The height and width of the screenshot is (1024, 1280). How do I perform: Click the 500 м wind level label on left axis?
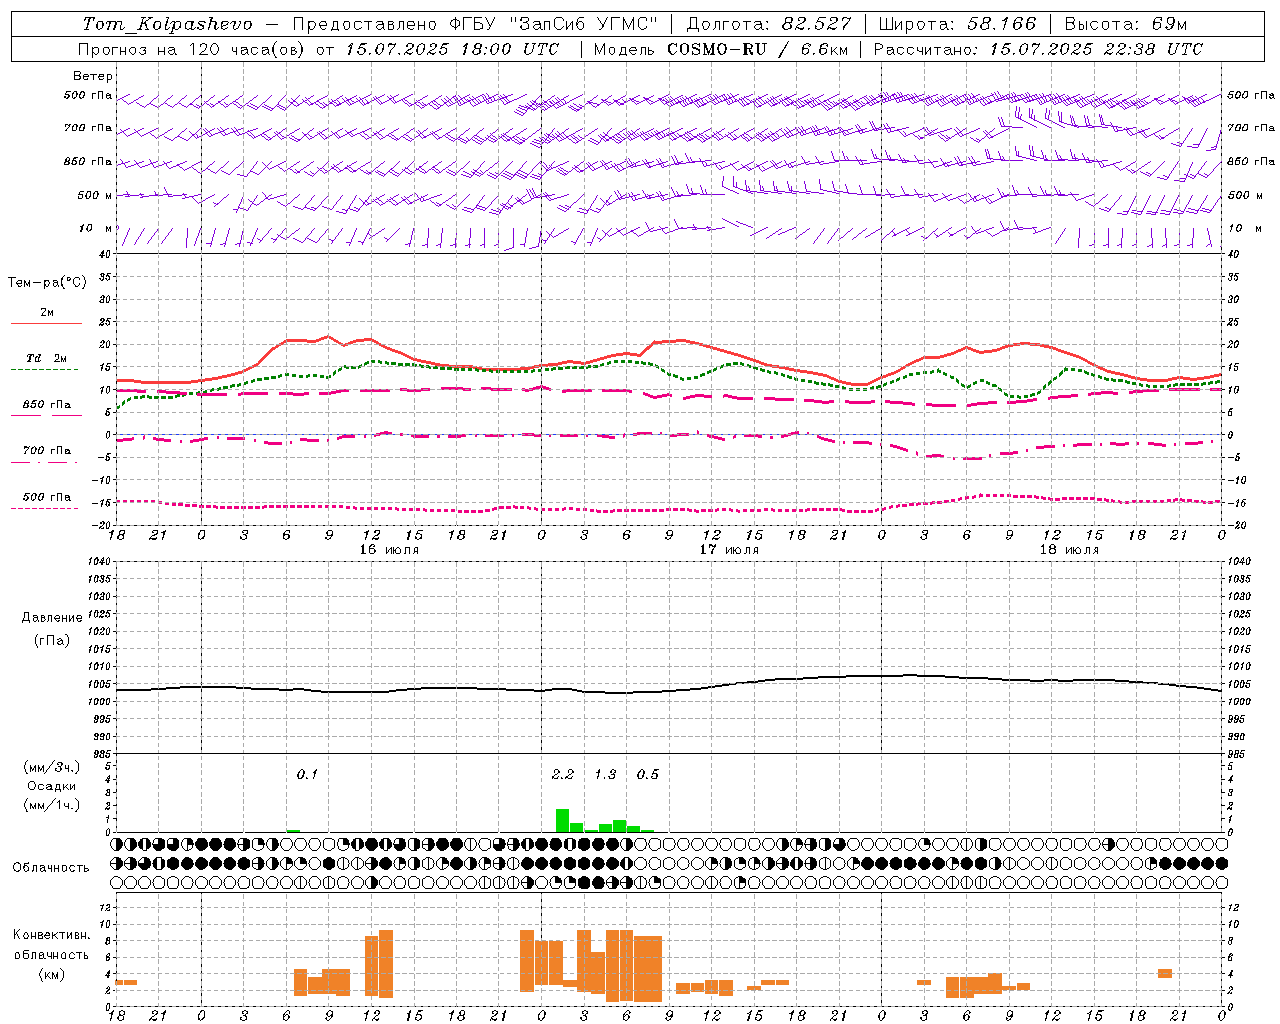click(x=95, y=195)
